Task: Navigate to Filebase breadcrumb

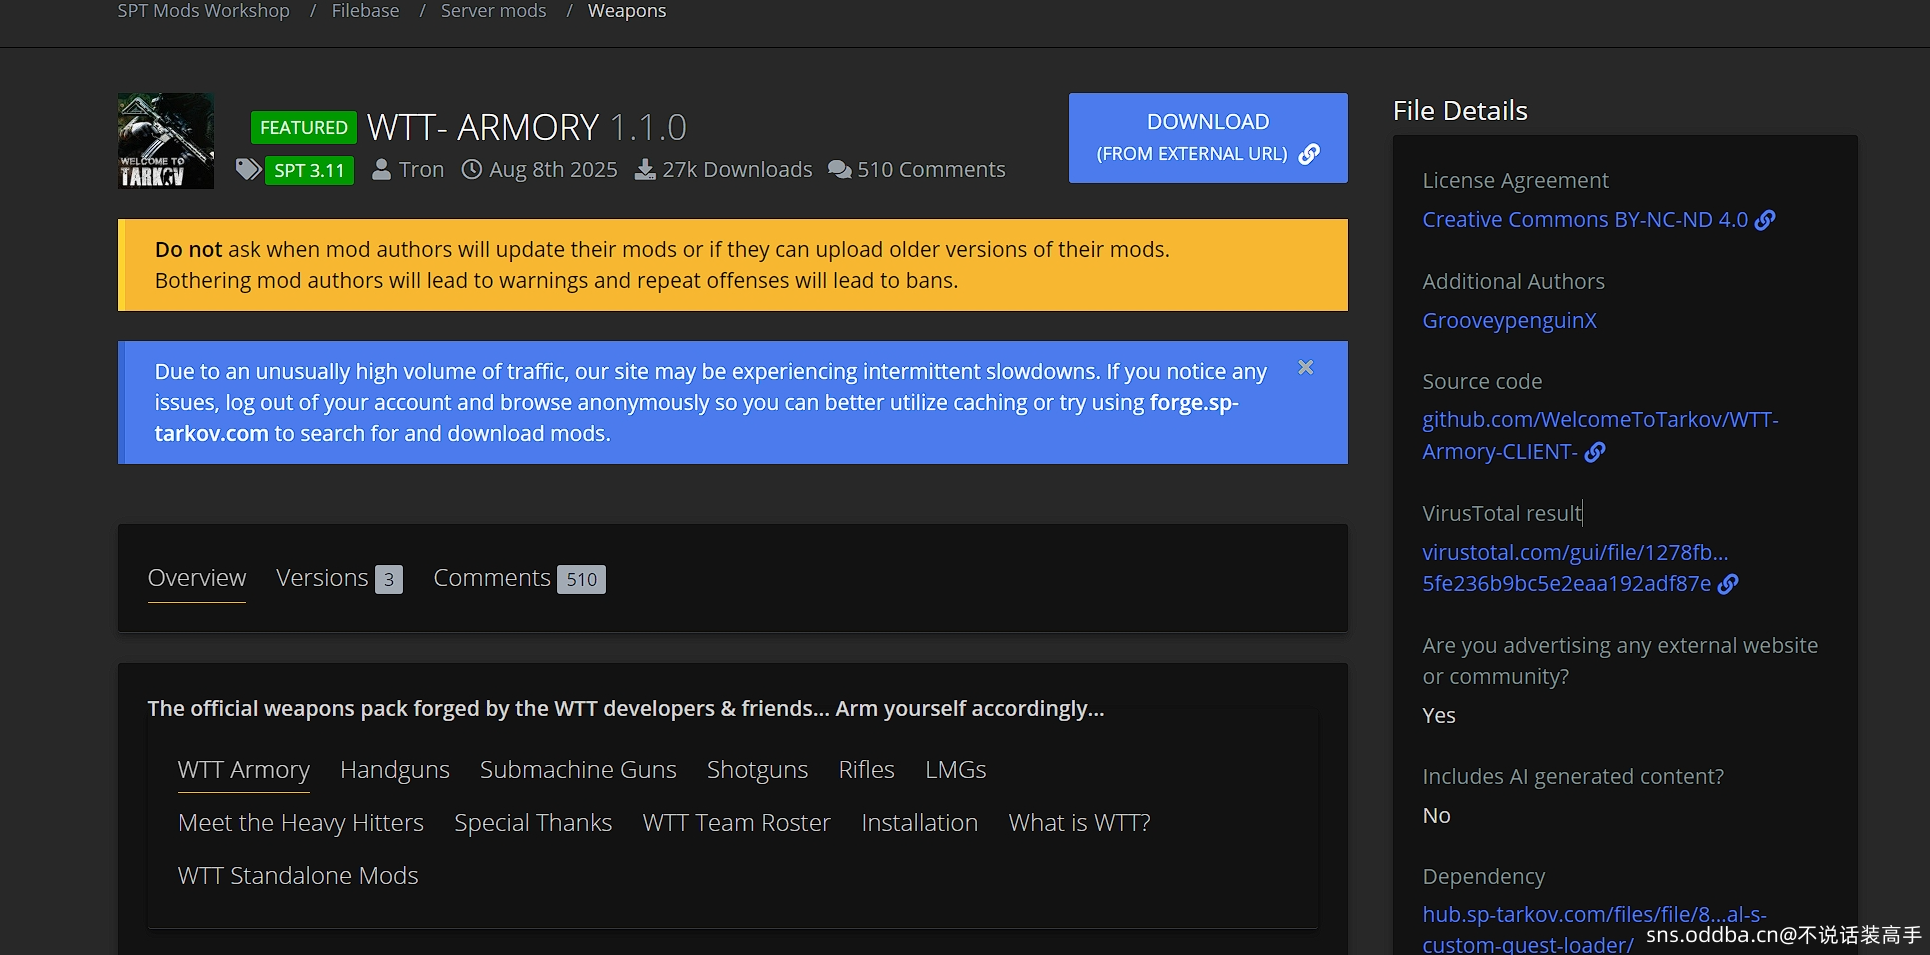Action: point(365,11)
